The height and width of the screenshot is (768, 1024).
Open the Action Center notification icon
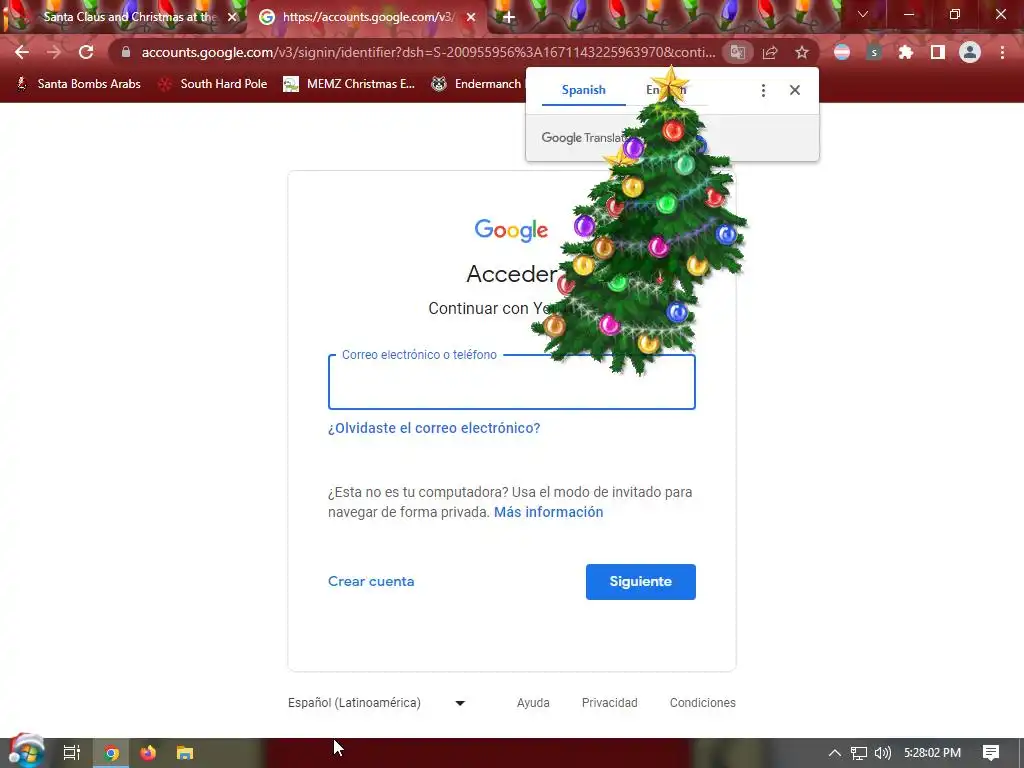[991, 753]
